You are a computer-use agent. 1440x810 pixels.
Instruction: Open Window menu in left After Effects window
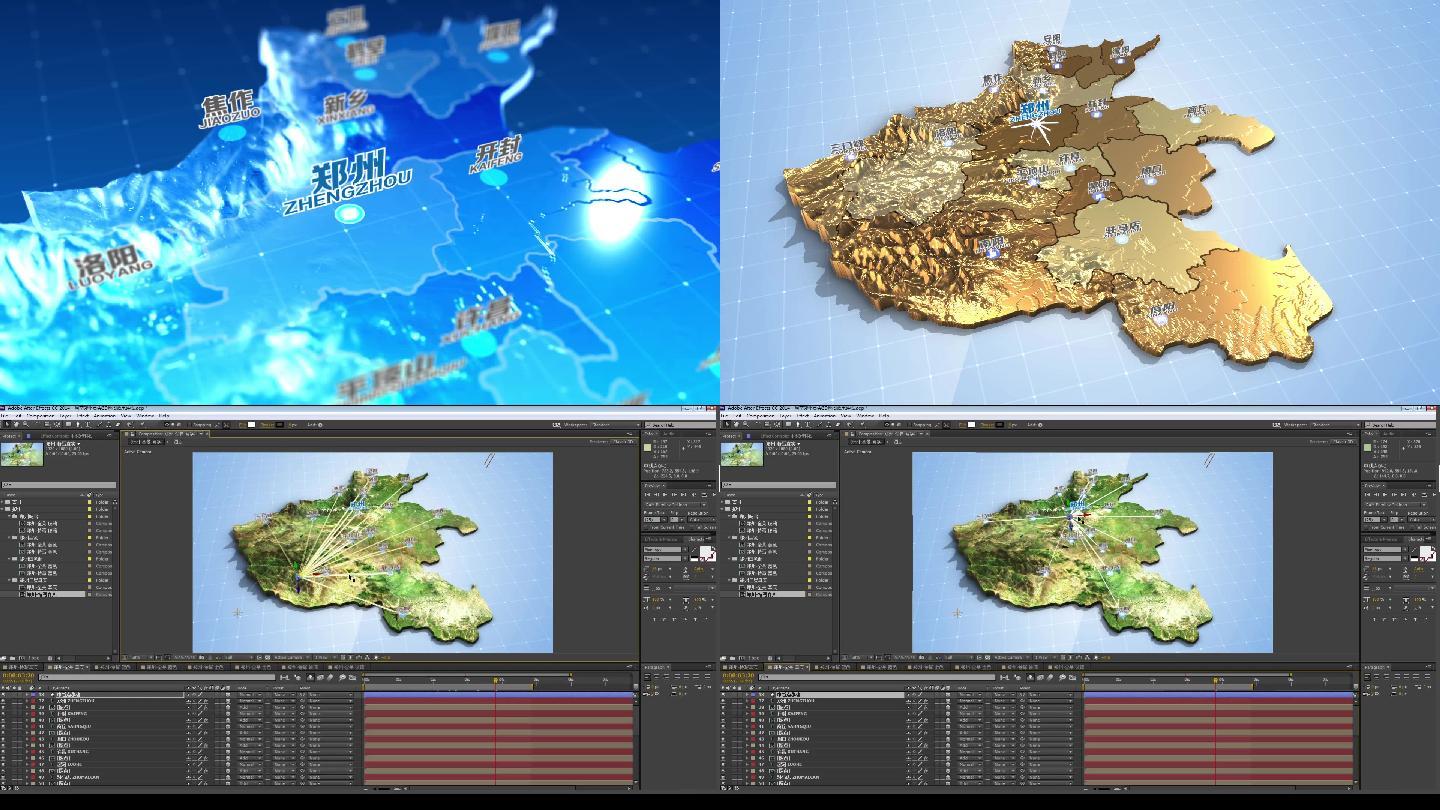point(145,415)
